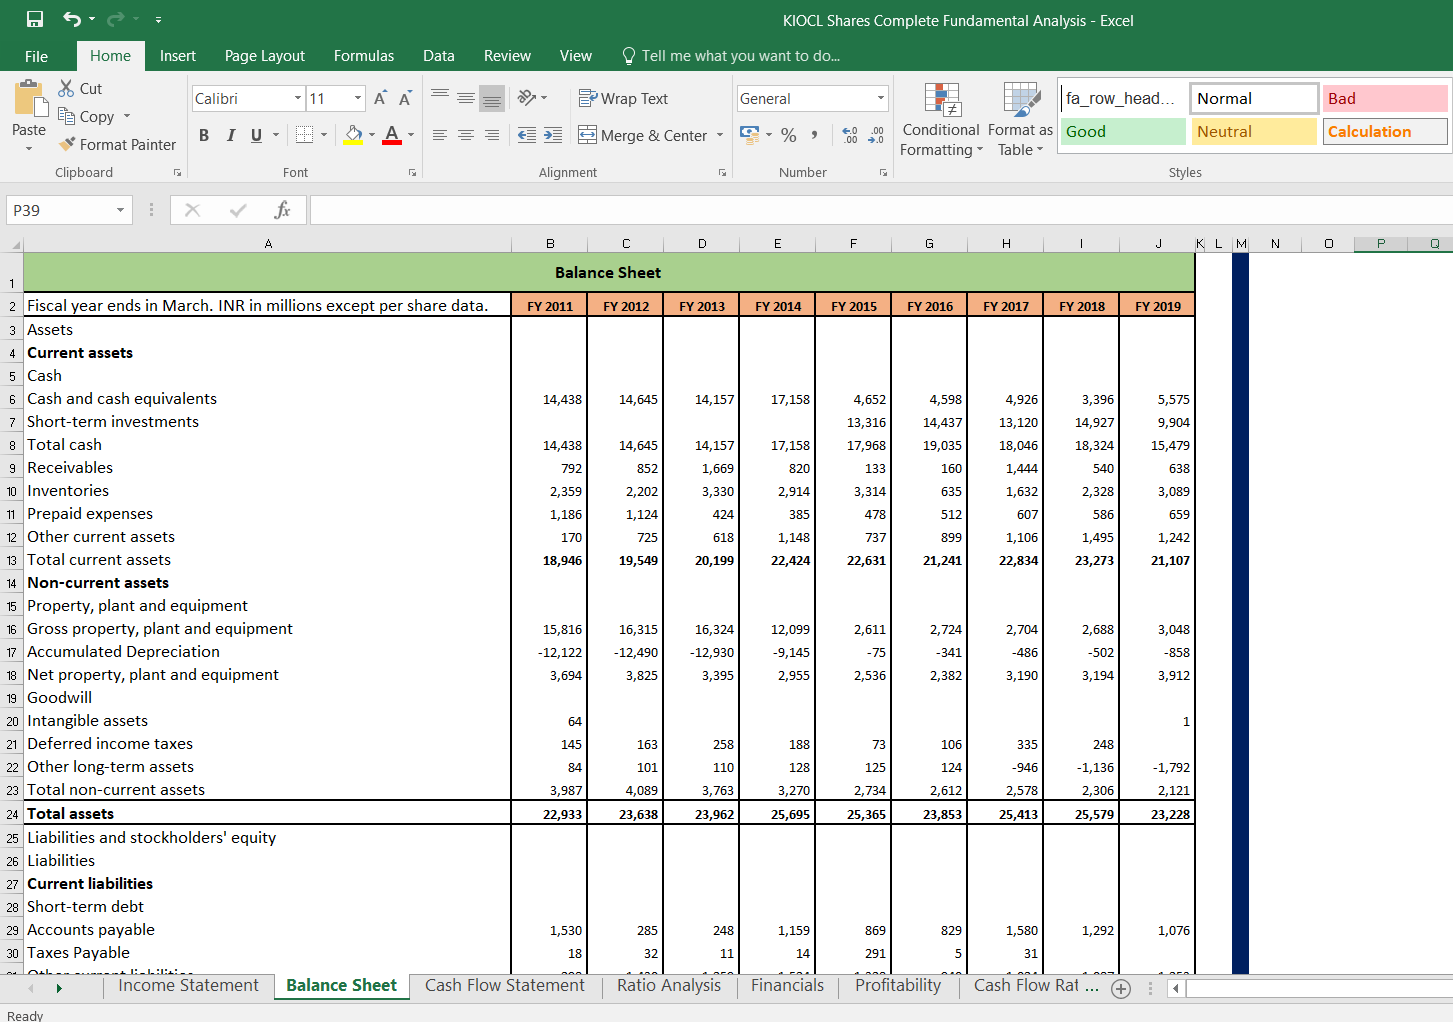This screenshot has height=1022, width=1453.
Task: Click in the formula bar input
Action: point(880,210)
